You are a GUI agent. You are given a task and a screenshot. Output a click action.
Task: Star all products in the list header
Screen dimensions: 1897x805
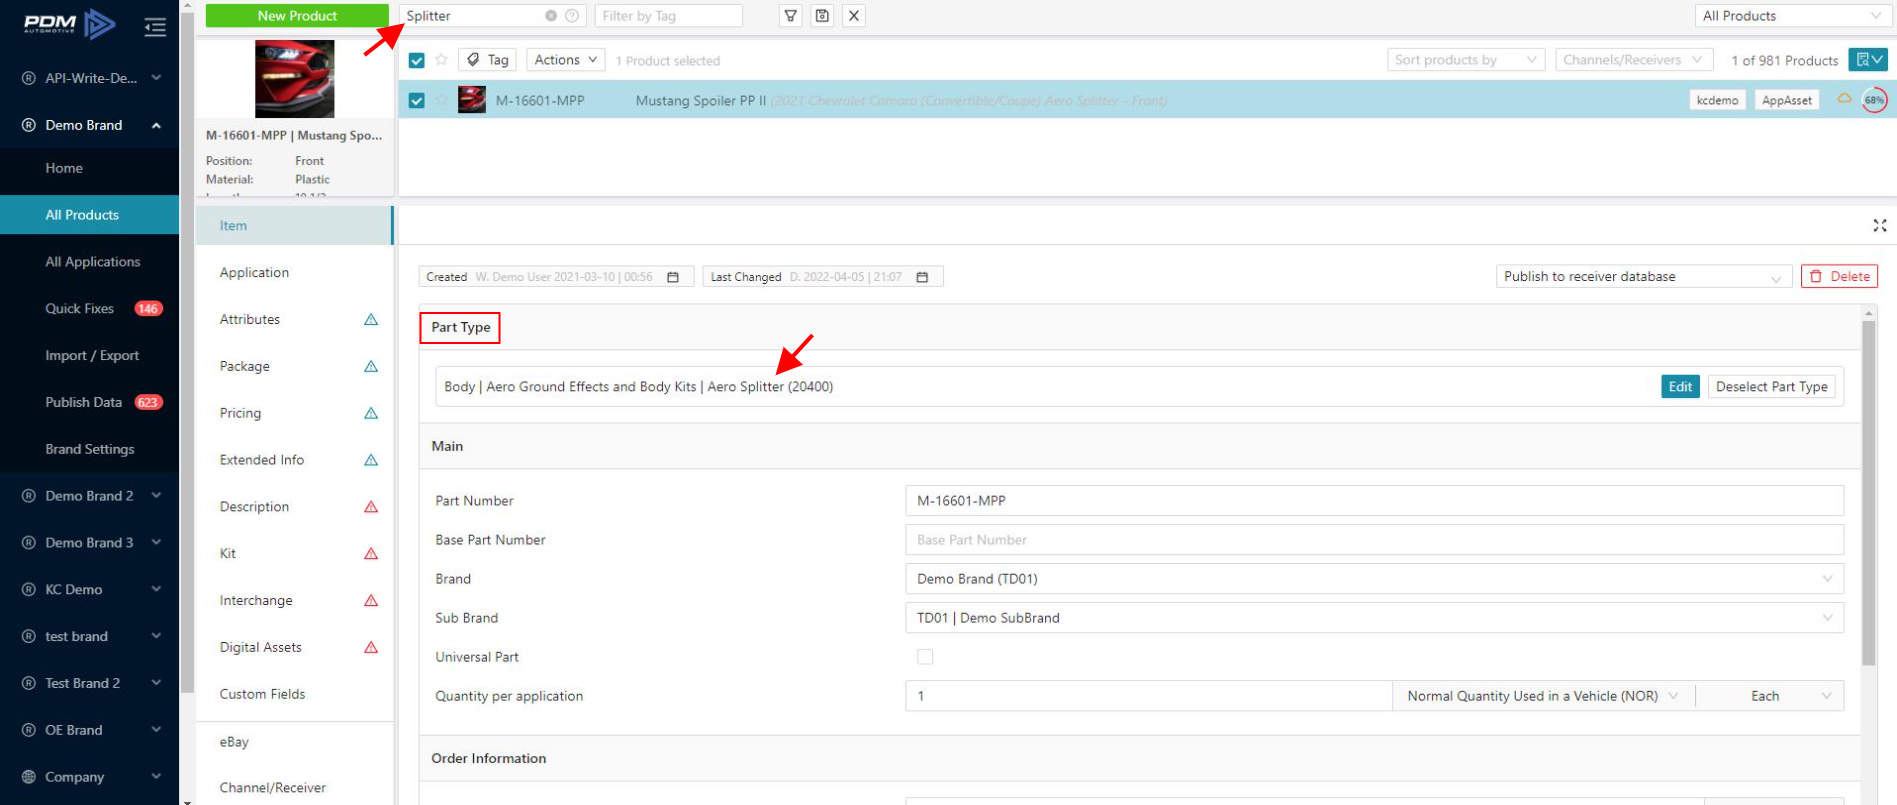[x=441, y=60]
